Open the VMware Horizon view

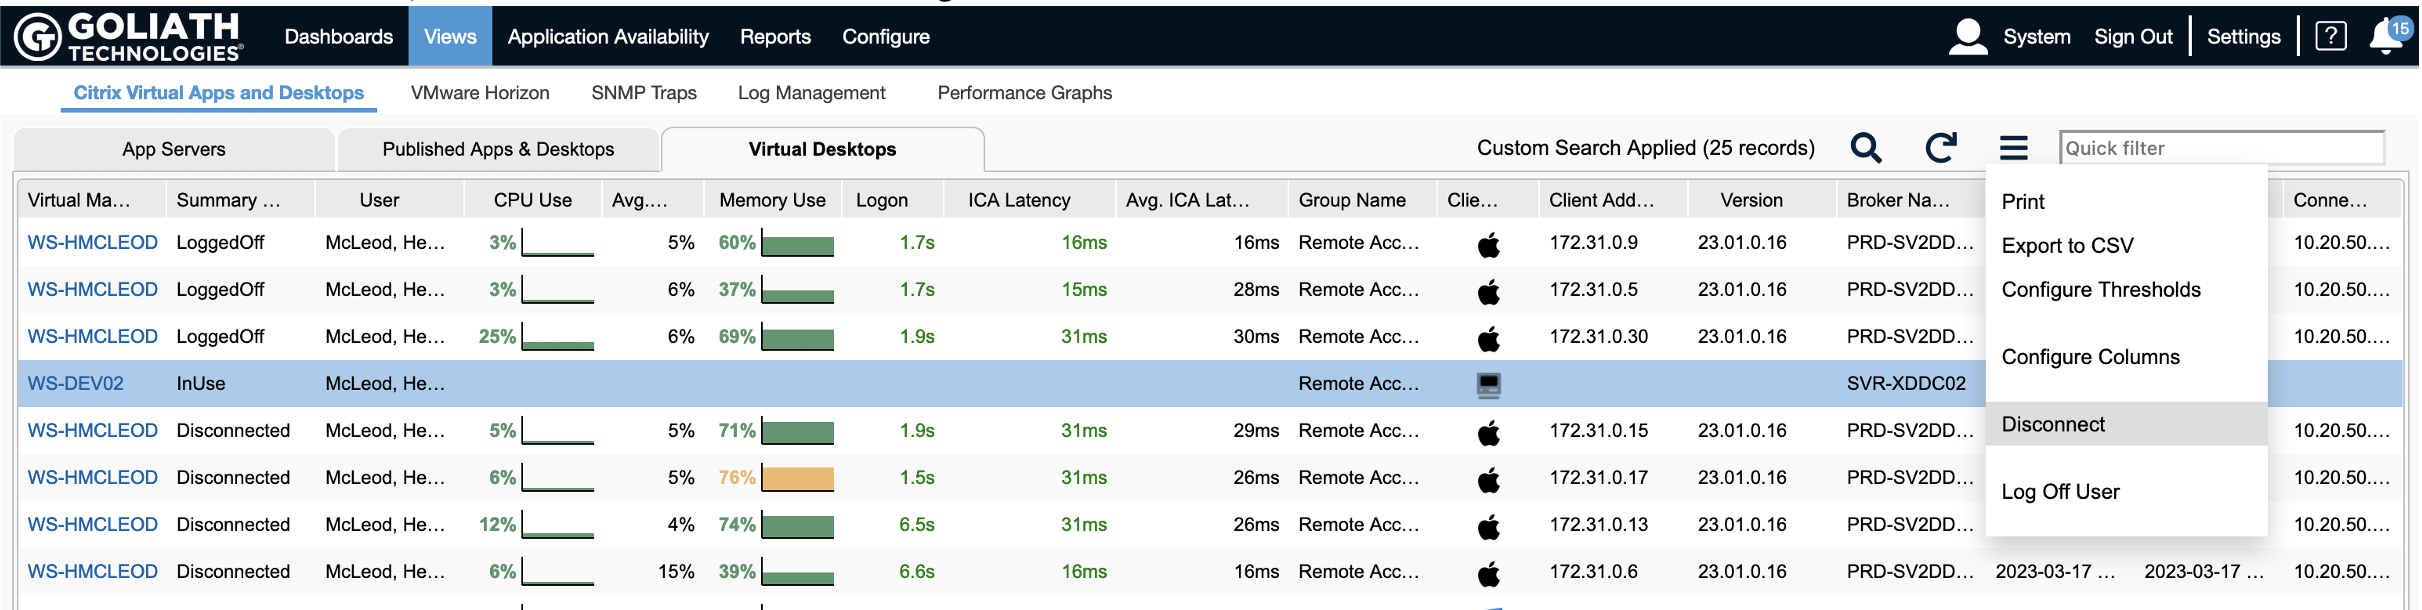coord(480,93)
